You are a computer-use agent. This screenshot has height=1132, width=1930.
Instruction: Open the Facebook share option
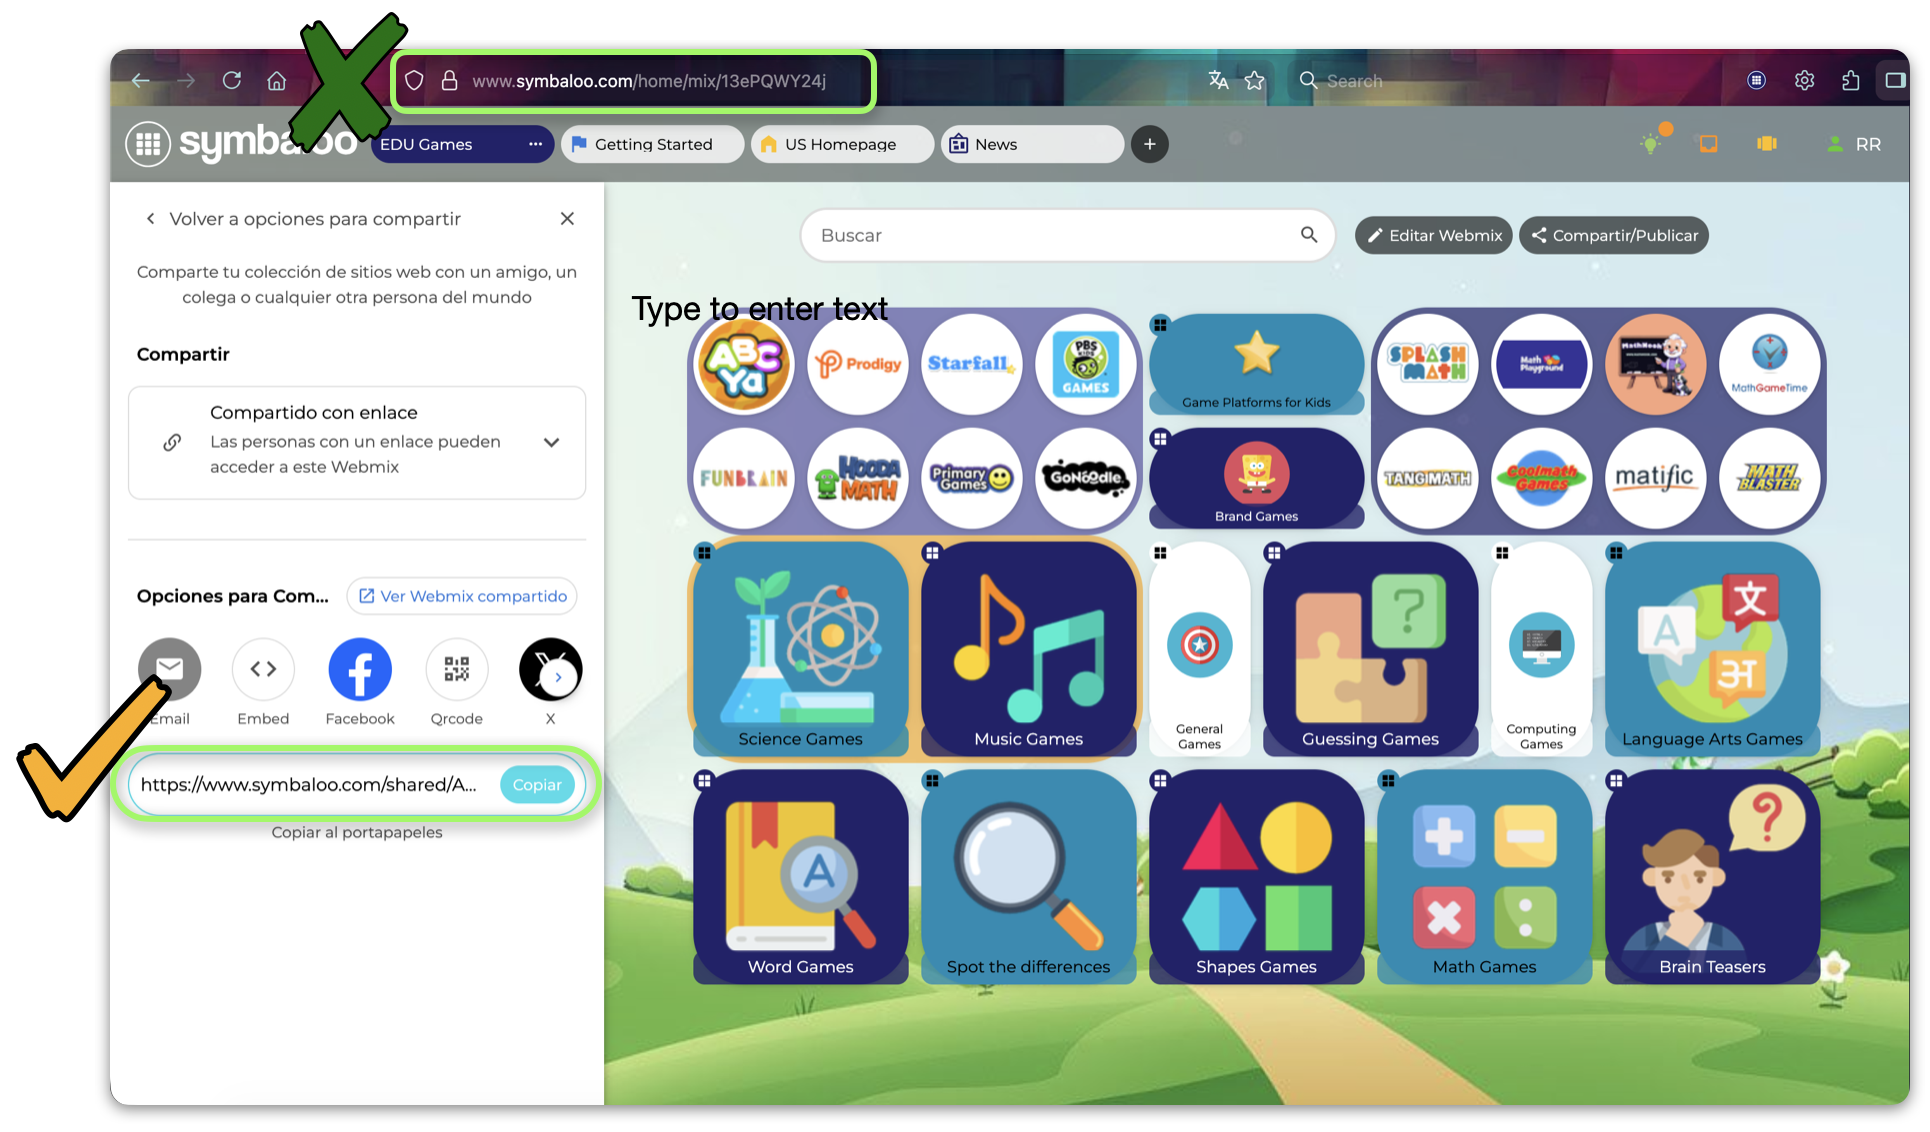click(x=359, y=669)
